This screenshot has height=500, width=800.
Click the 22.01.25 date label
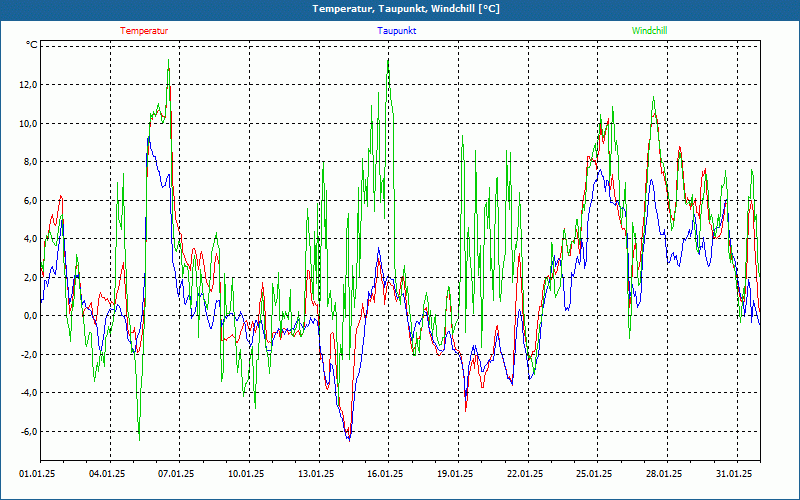[x=526, y=474]
